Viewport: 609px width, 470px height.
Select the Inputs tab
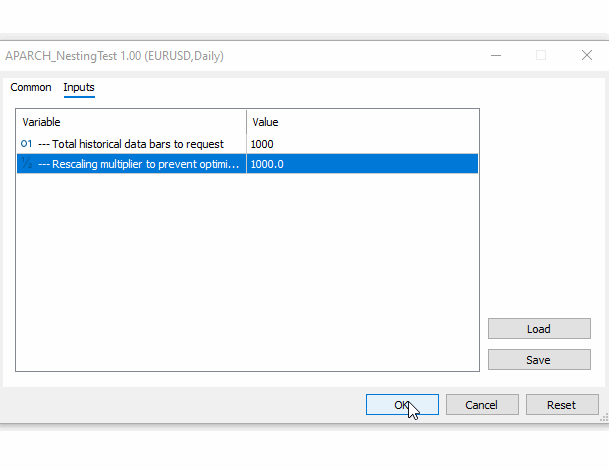79,87
